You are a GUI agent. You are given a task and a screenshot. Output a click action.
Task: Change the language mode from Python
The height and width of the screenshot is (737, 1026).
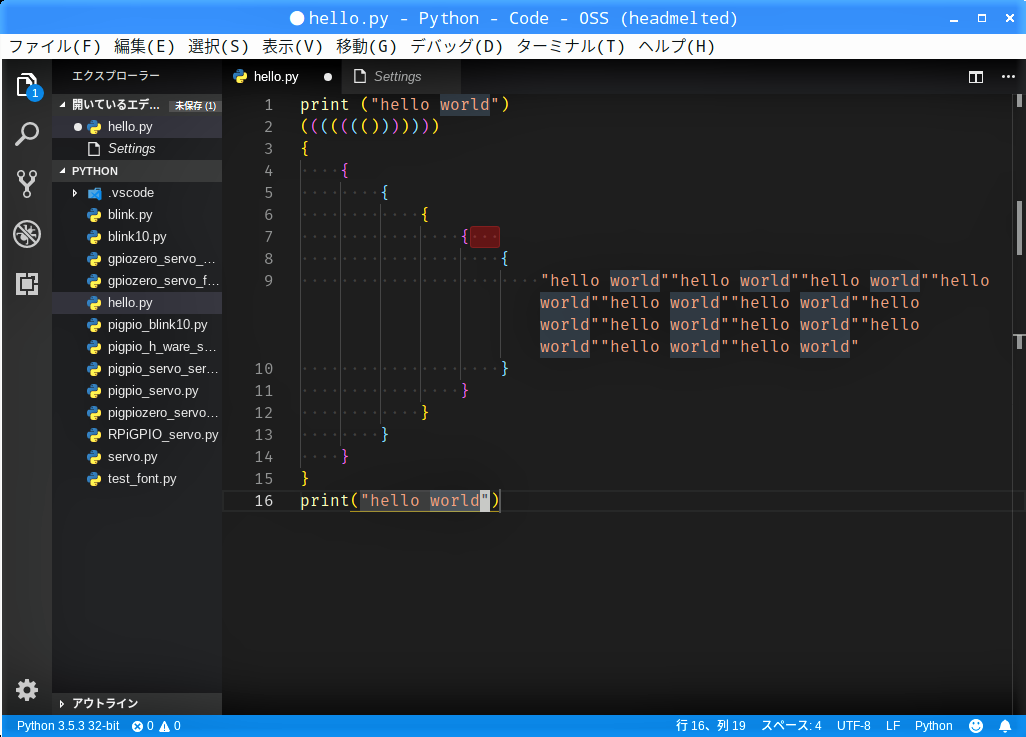coord(933,726)
